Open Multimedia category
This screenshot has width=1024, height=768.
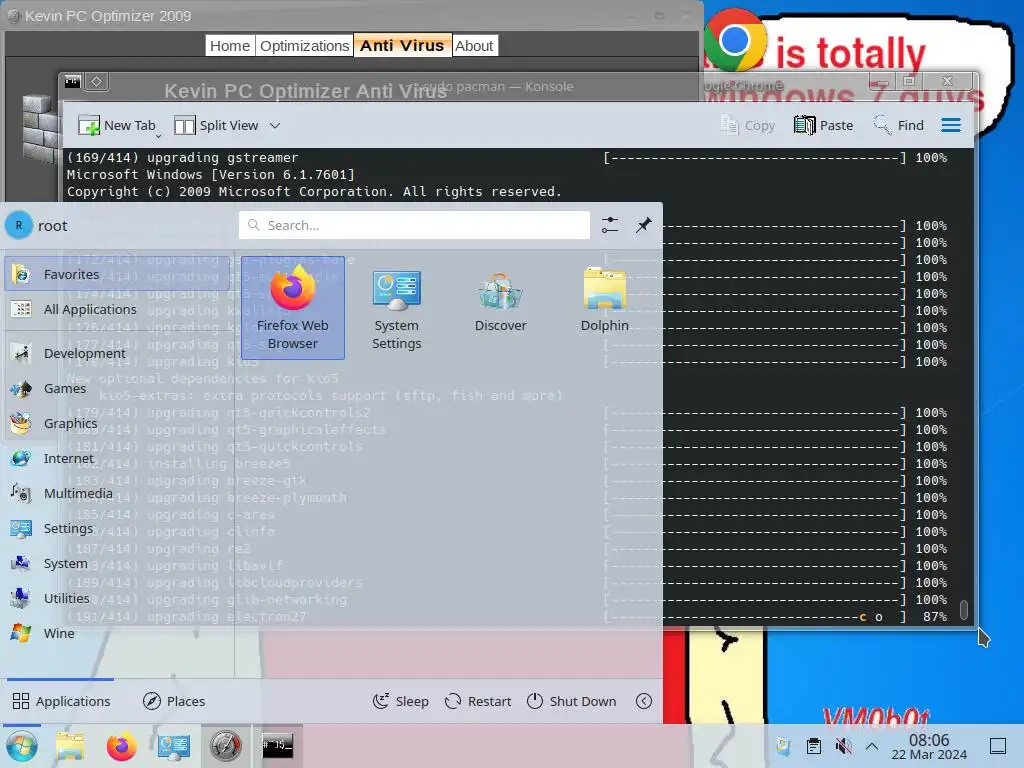click(x=118, y=494)
